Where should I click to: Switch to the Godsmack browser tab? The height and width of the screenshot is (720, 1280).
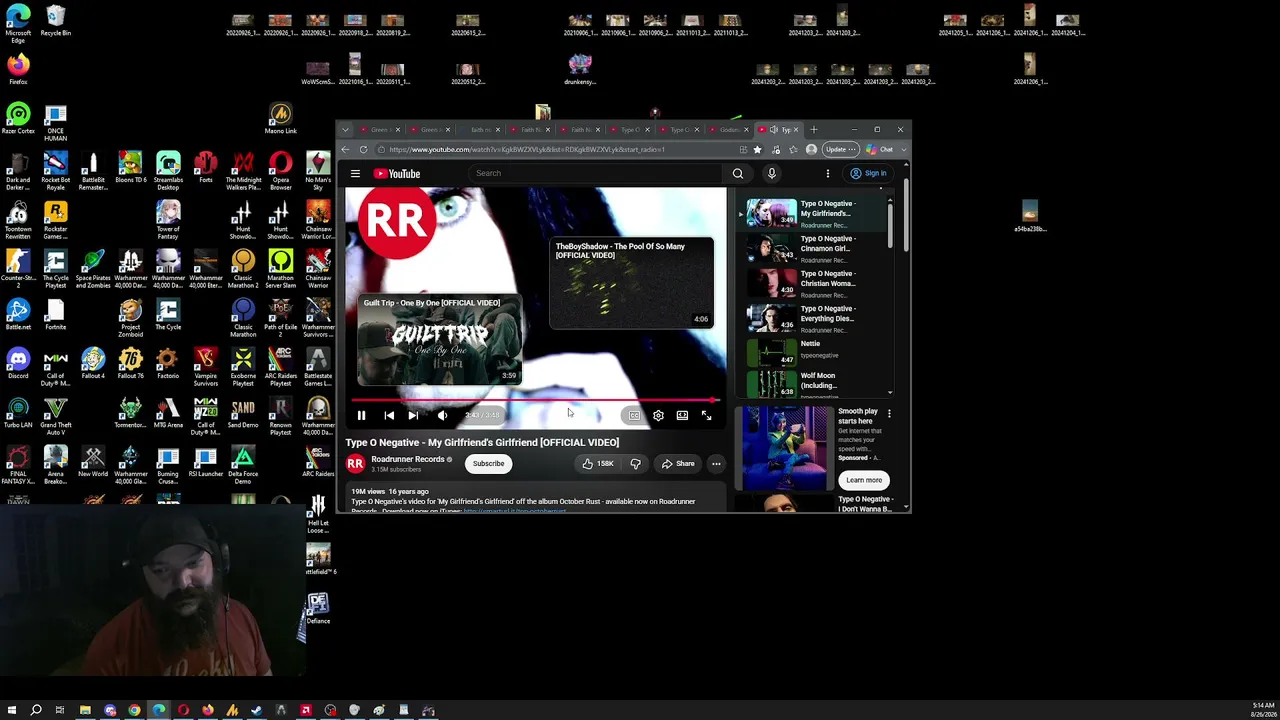[x=730, y=130]
